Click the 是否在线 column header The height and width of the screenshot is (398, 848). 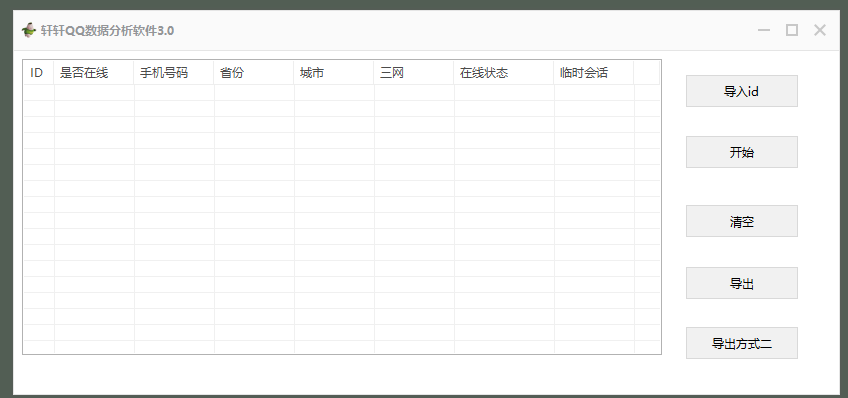(x=94, y=72)
